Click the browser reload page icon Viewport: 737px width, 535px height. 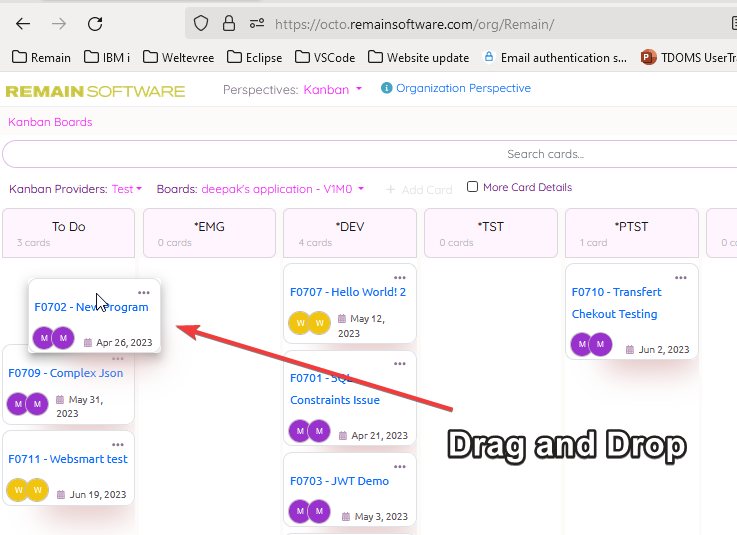click(x=95, y=23)
